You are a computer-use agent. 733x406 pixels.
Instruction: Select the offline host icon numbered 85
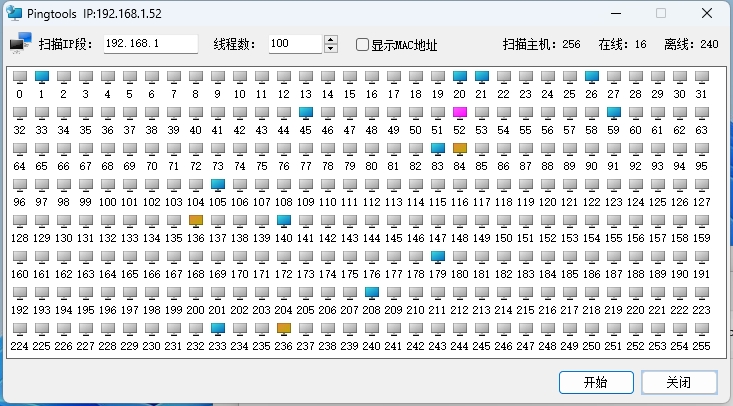point(481,149)
